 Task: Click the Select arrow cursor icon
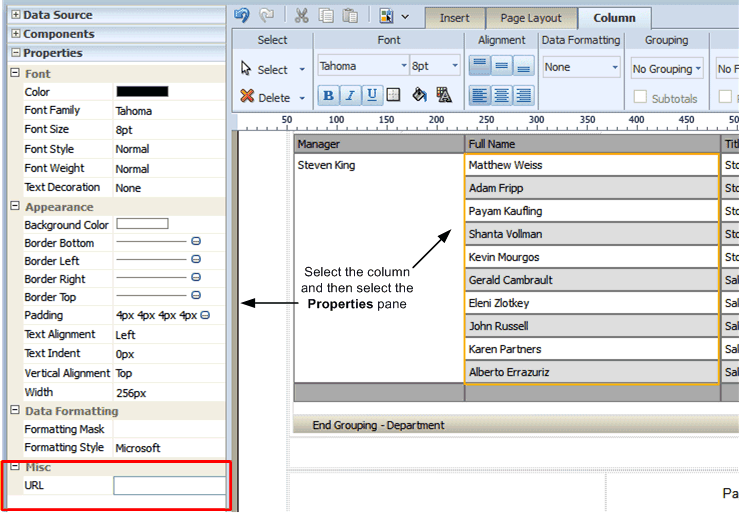pyautogui.click(x=246, y=68)
